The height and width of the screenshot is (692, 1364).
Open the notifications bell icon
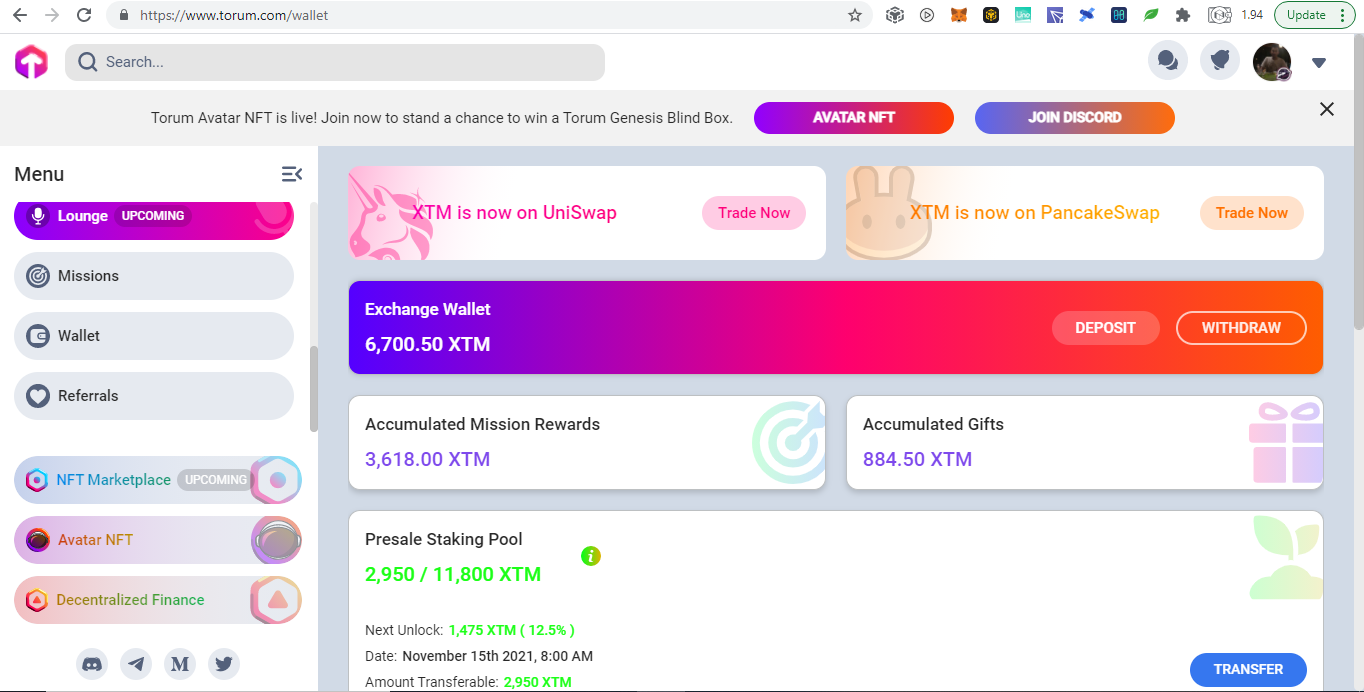pyautogui.click(x=1220, y=61)
